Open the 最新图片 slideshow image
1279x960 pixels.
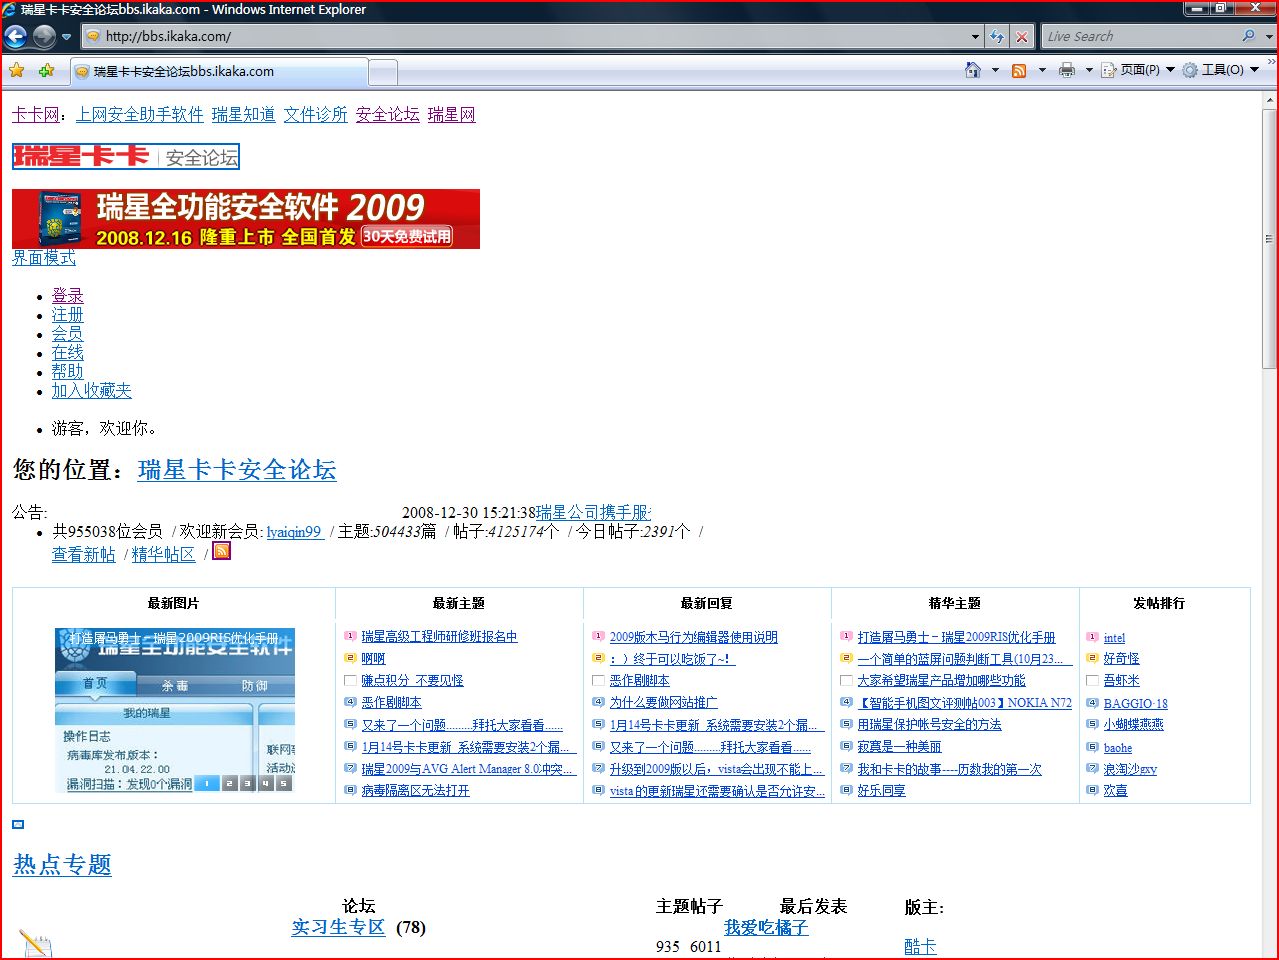(x=175, y=710)
